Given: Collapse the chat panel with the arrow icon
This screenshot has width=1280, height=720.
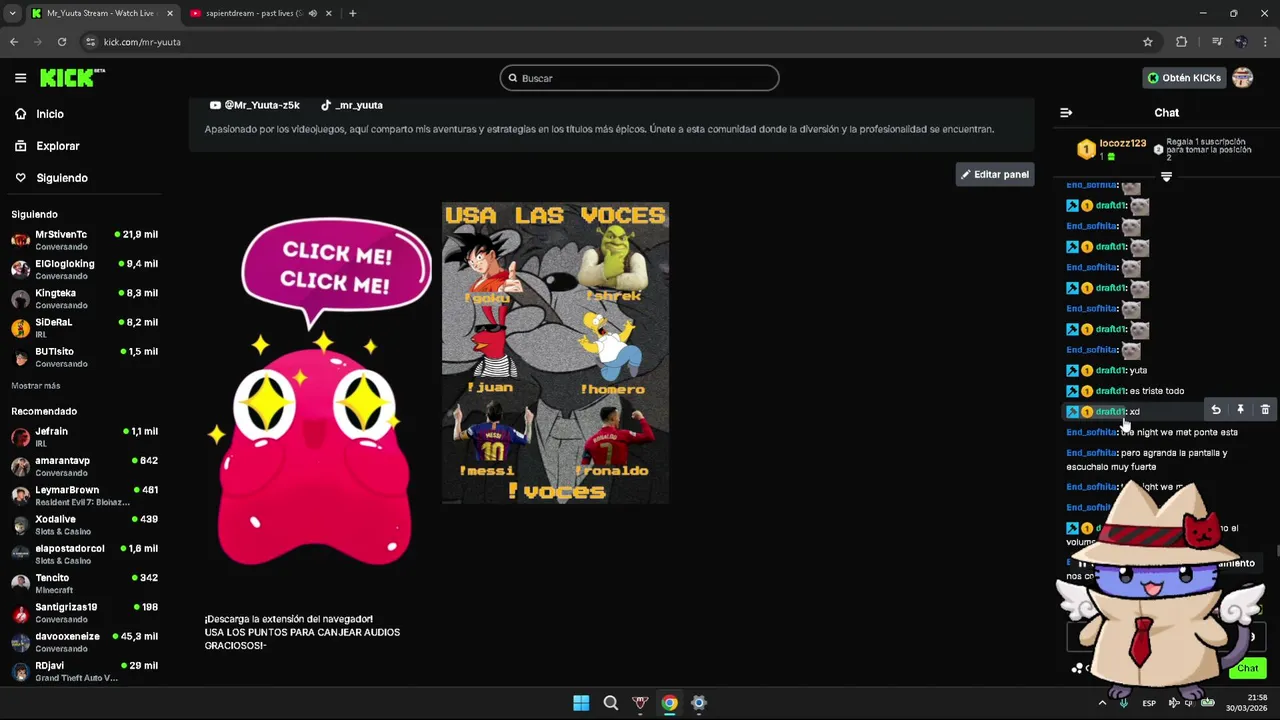Looking at the screenshot, I should click(x=1066, y=113).
